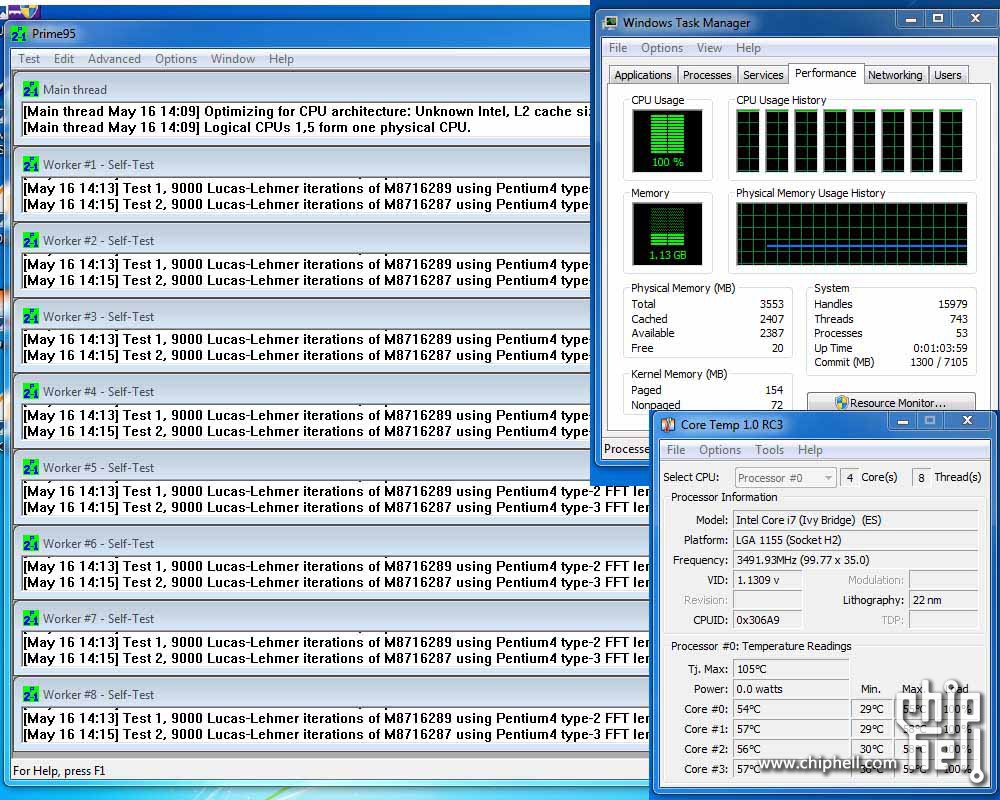Open the Prime95 Help menu
Viewport: 1000px width, 800px height.
pos(281,59)
